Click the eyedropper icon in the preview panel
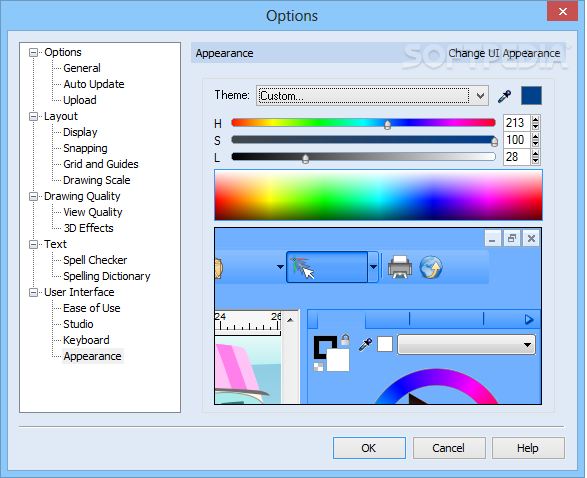Screen dimensions: 587x478 point(365,344)
